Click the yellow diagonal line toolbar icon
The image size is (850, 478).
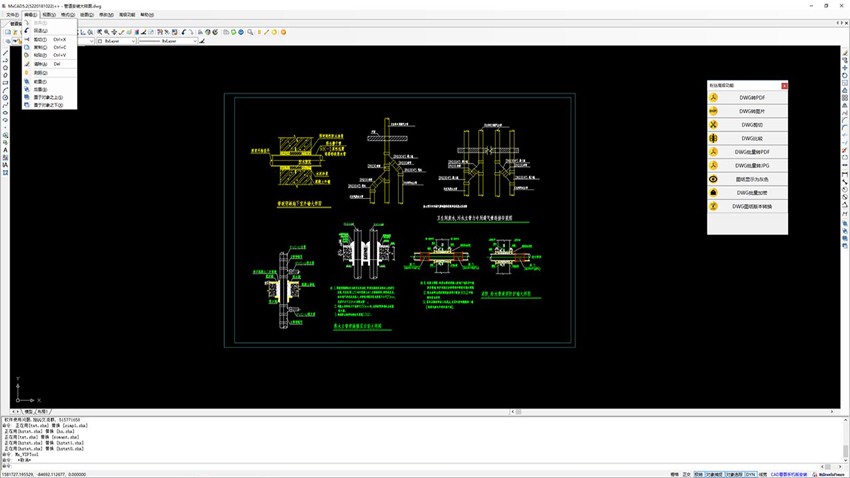[x=267, y=33]
